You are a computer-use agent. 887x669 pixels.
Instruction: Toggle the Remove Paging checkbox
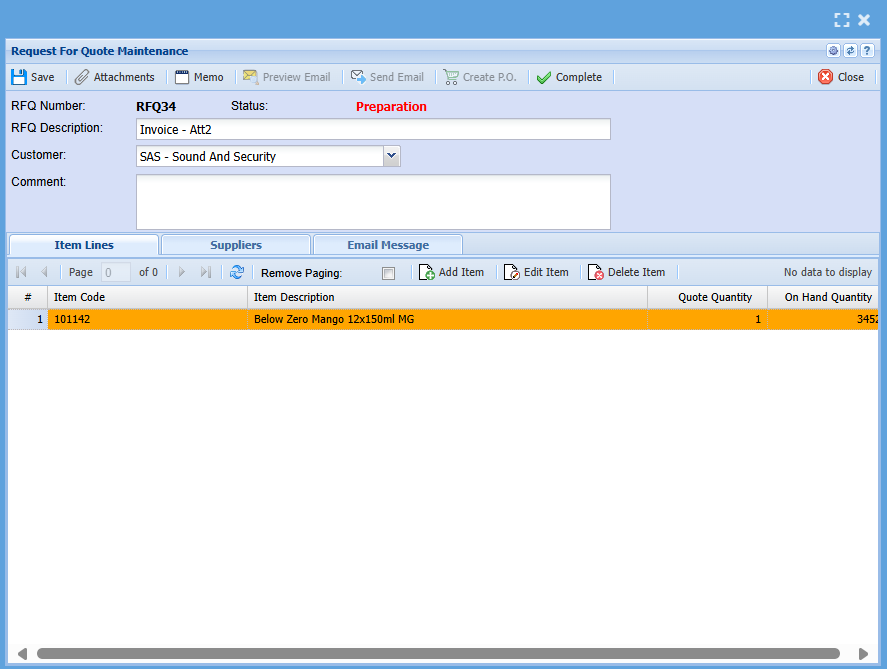388,273
